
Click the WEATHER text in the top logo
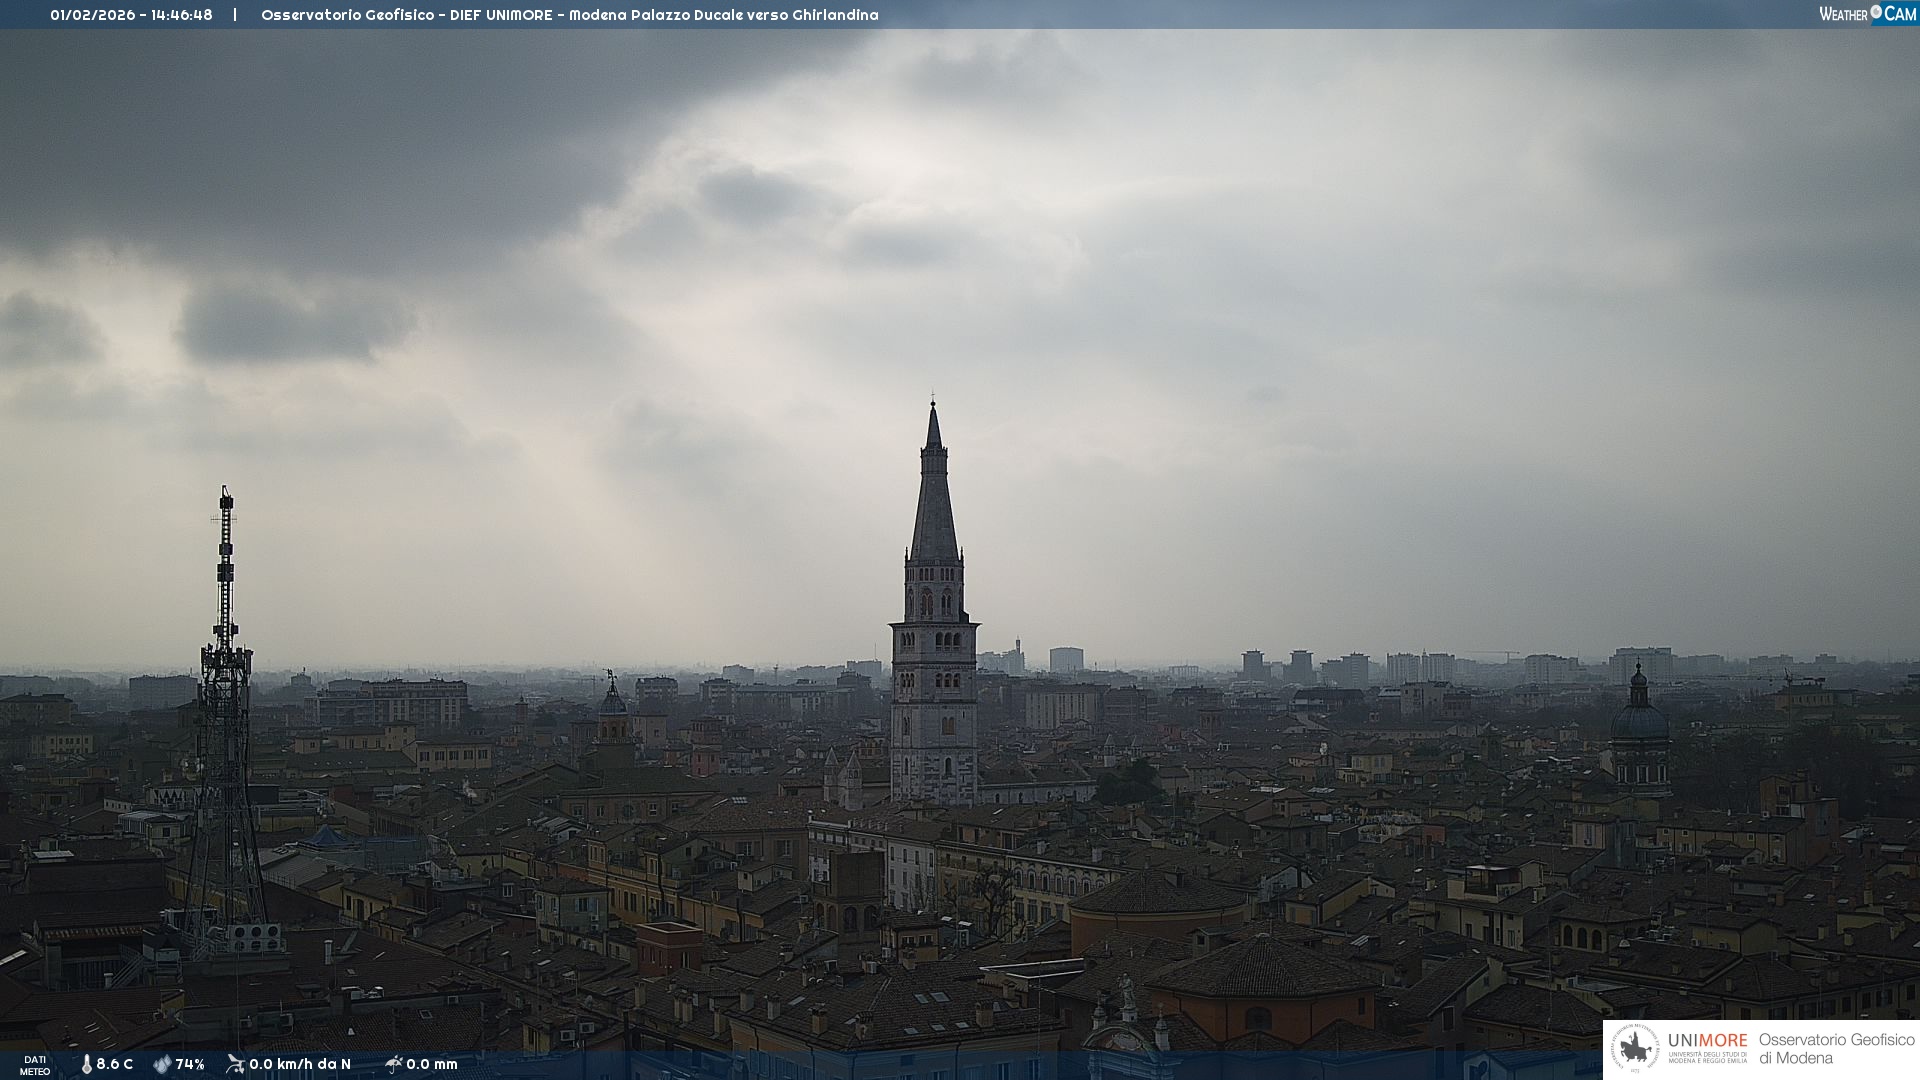(1843, 14)
